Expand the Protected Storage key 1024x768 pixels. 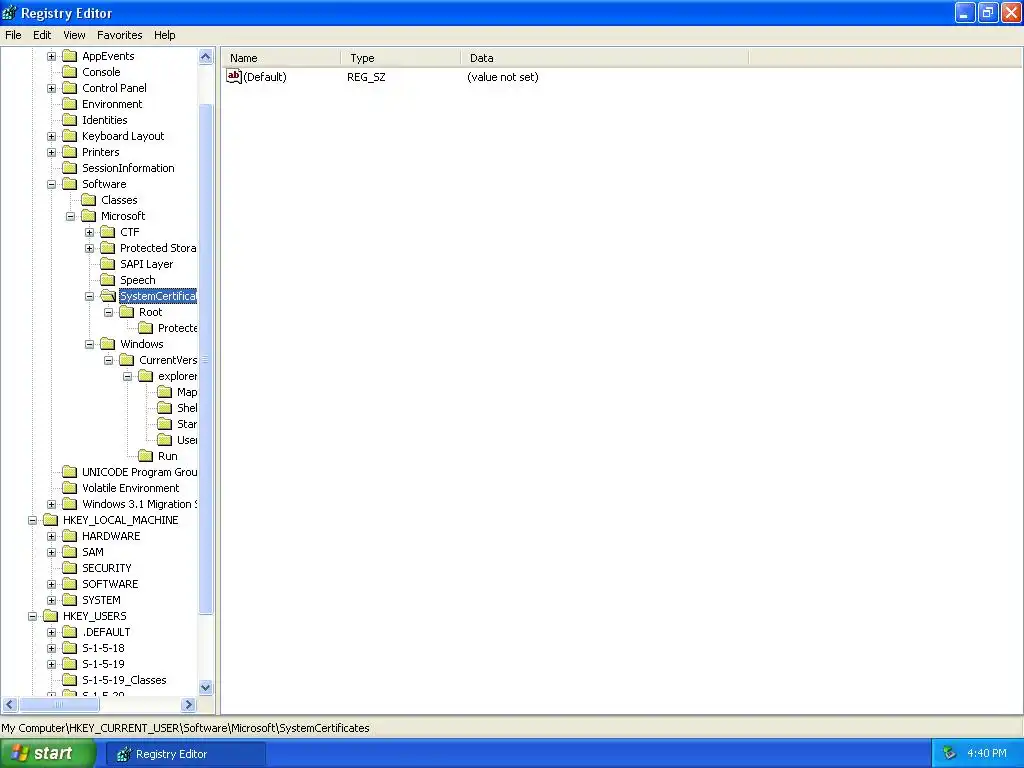point(89,248)
